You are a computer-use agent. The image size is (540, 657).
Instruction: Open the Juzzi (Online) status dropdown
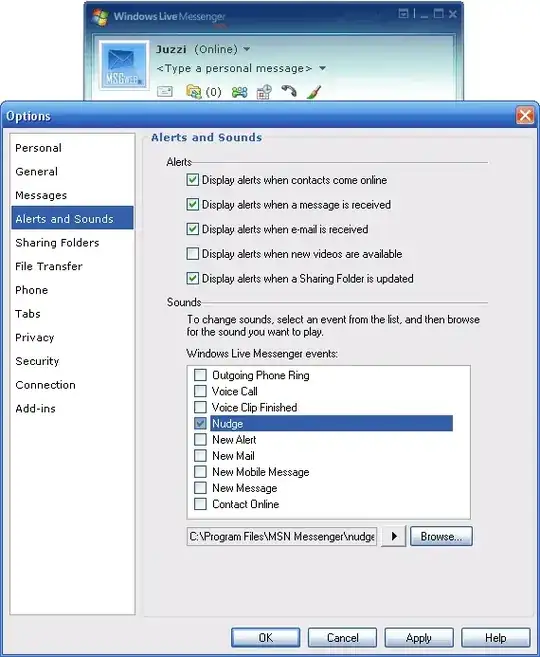point(247,49)
